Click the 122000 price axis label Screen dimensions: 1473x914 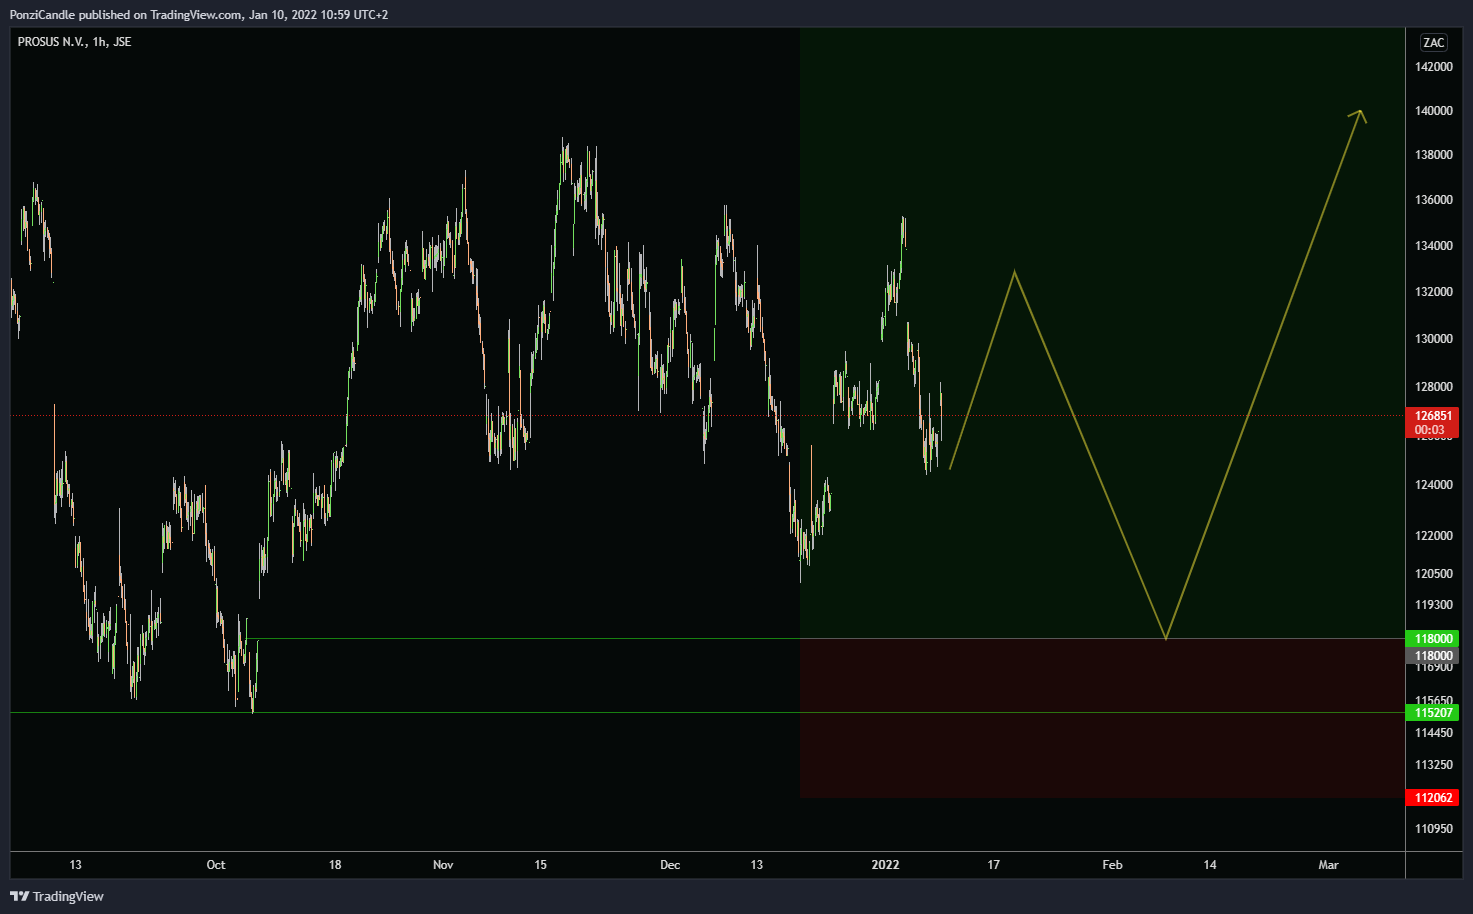(1433, 536)
